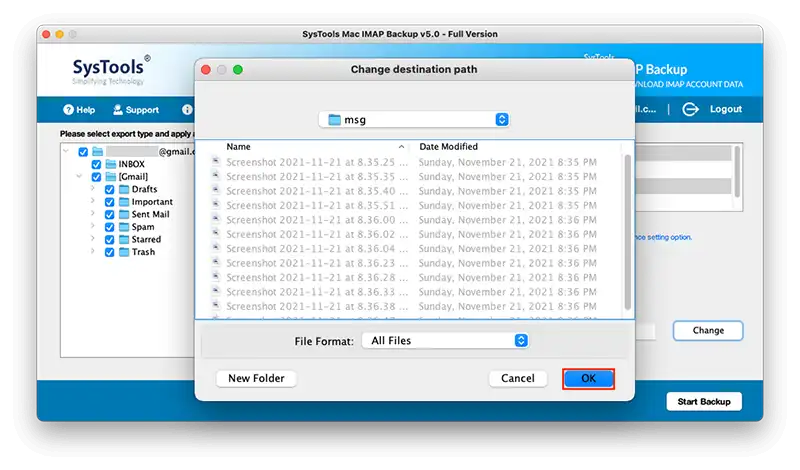Uncheck the Important checkbox
The height and width of the screenshot is (470, 800).
[x=109, y=202]
